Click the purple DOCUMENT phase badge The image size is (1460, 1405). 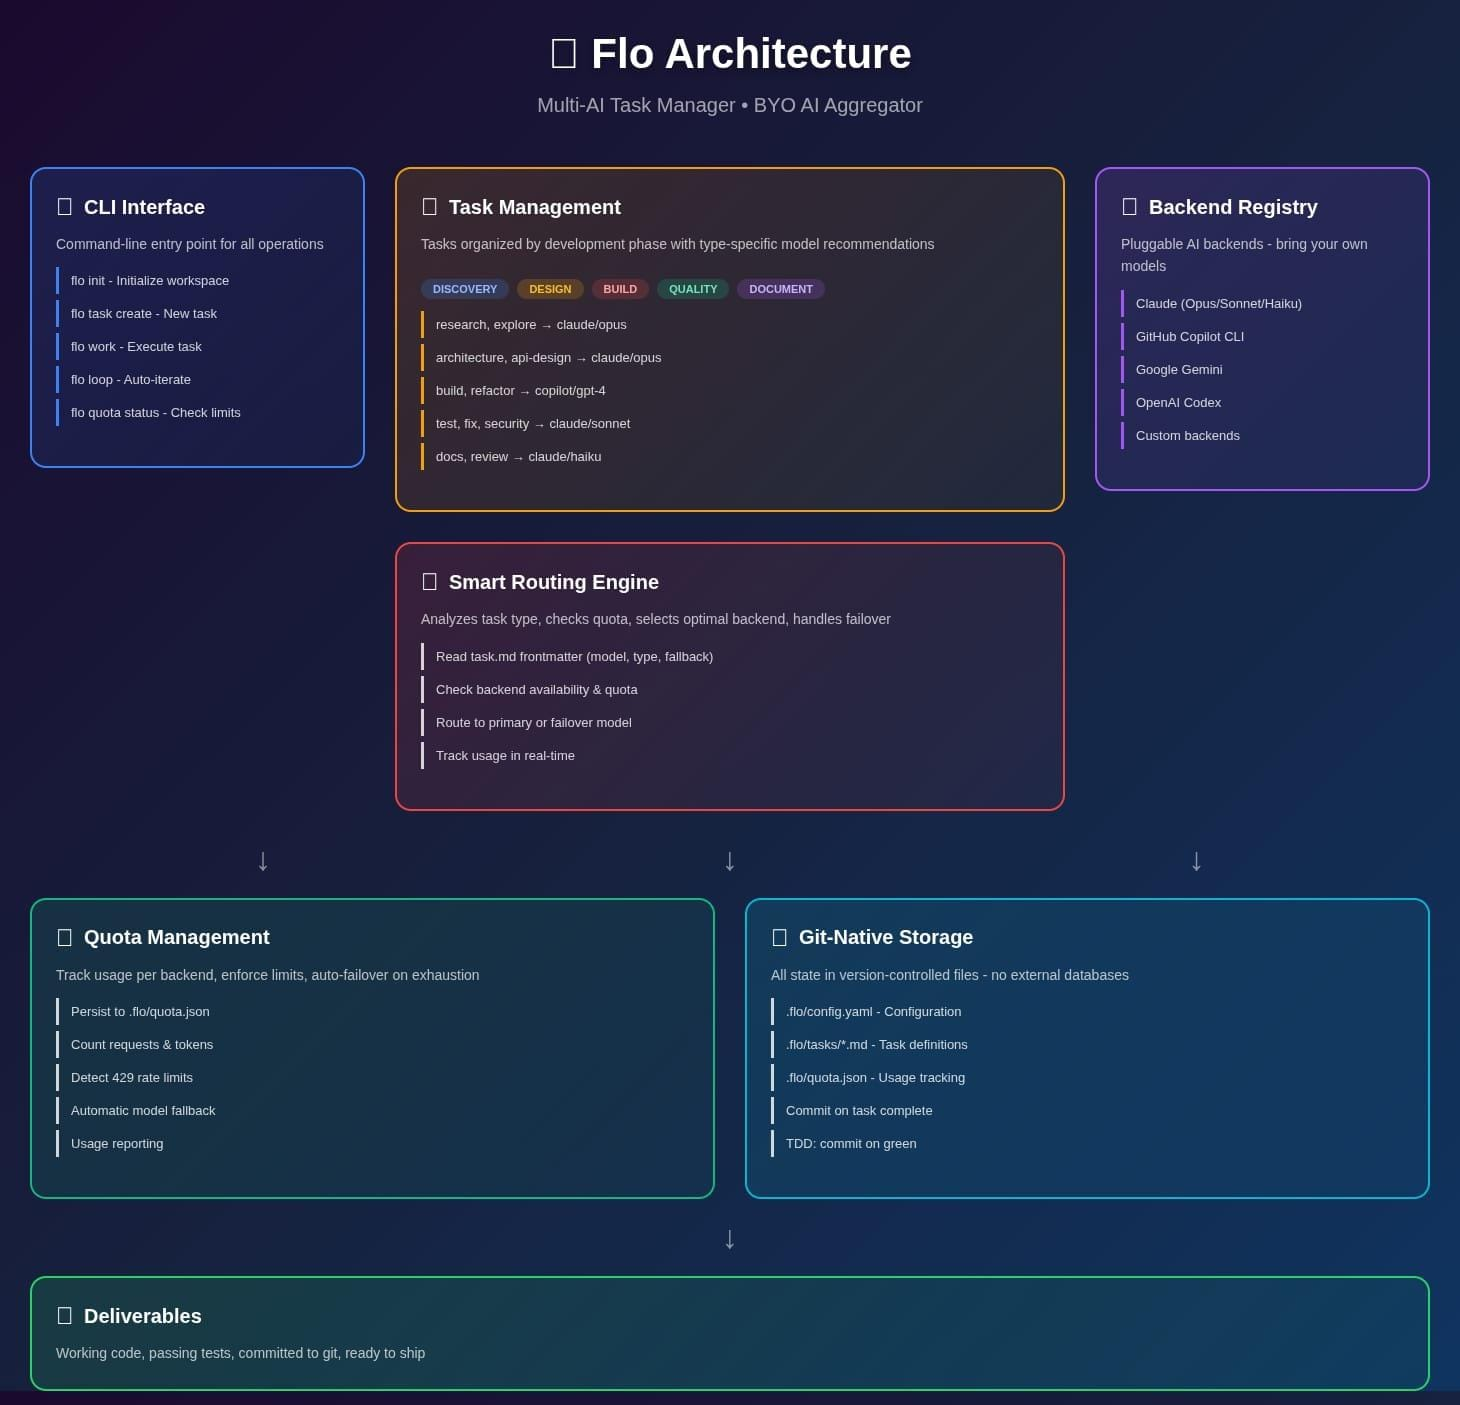tap(781, 289)
